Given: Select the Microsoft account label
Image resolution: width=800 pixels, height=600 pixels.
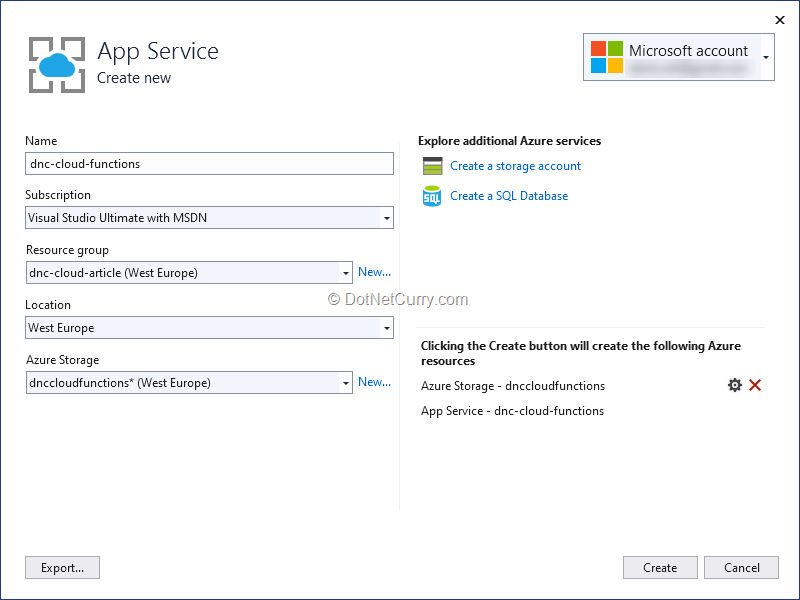Looking at the screenshot, I should click(688, 51).
